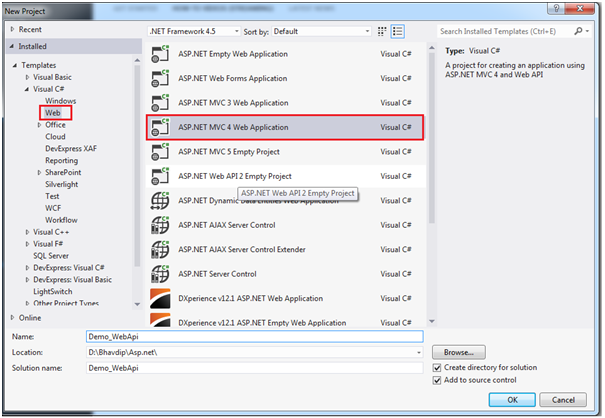Select the Web template category
Screen dimensions: 605x418
point(52,113)
